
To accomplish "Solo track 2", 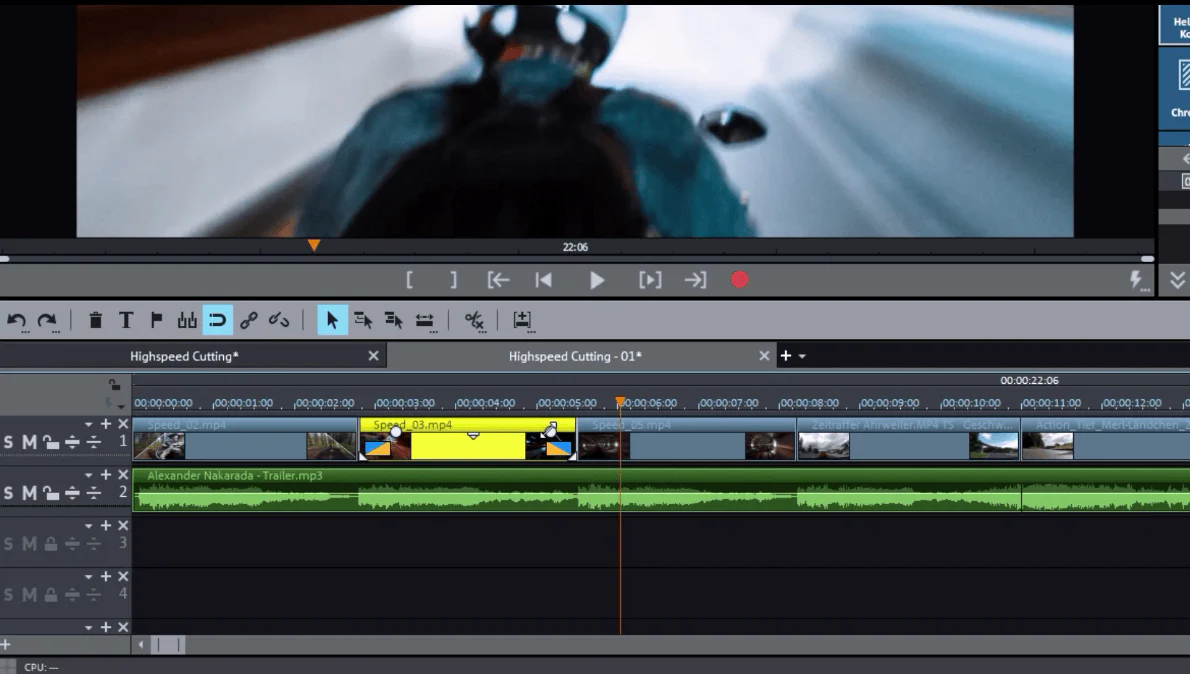I will (x=8, y=493).
